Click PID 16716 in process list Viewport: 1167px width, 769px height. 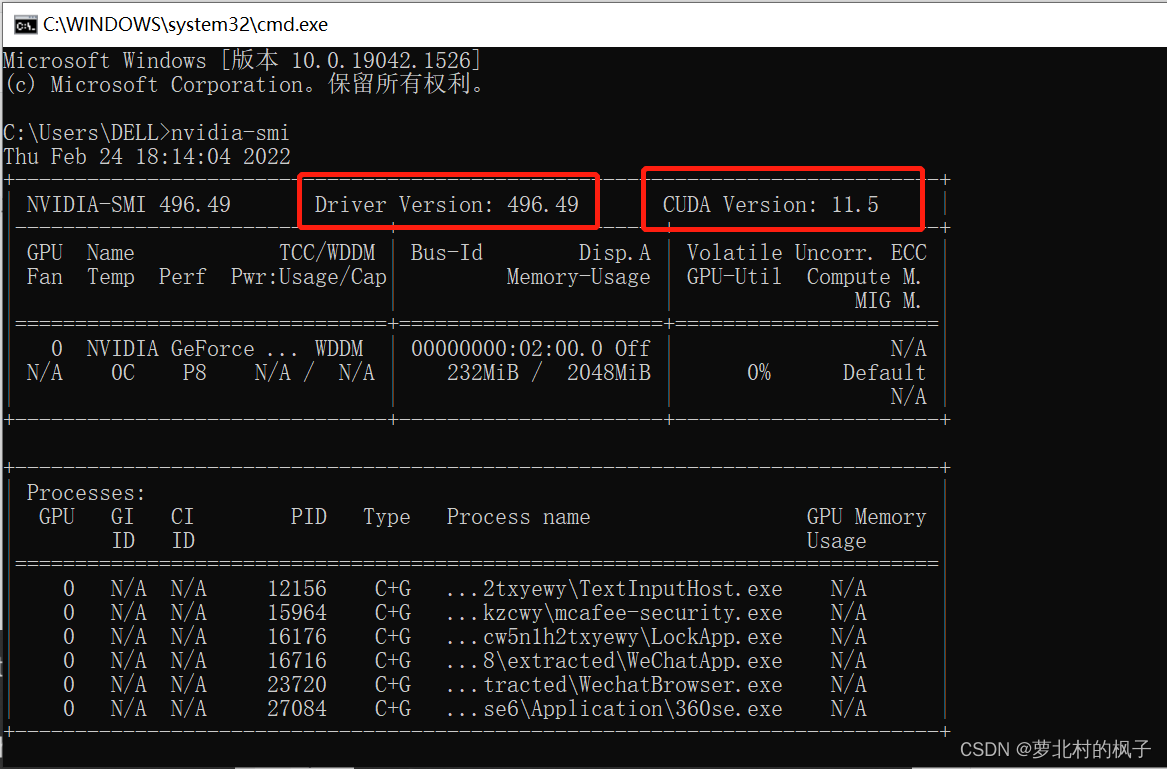tap(297, 660)
